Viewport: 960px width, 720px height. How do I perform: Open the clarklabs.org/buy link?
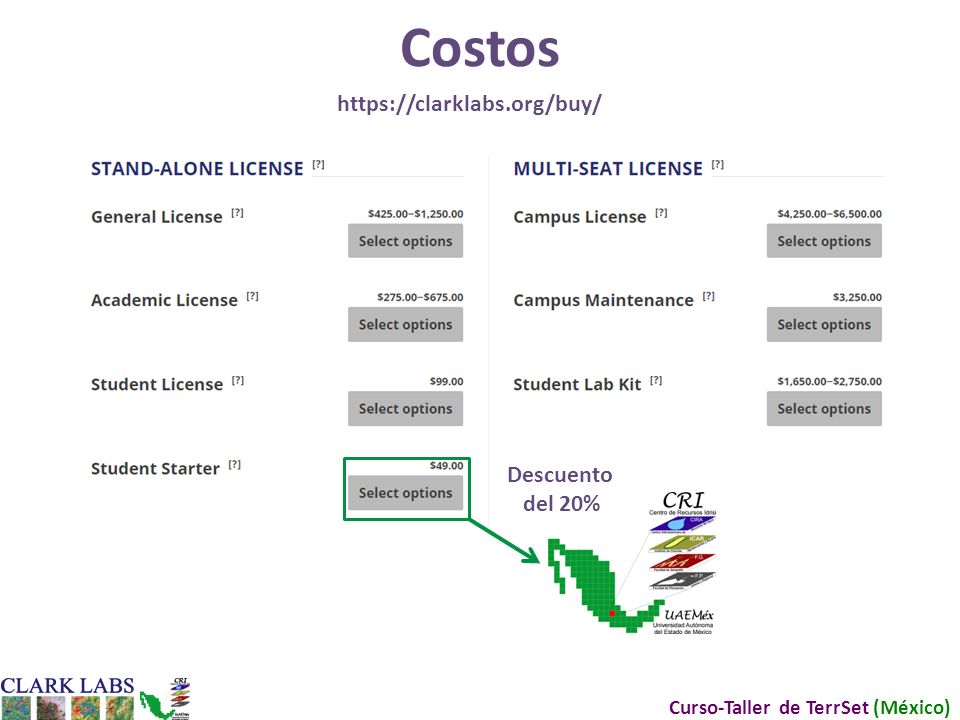click(x=469, y=103)
